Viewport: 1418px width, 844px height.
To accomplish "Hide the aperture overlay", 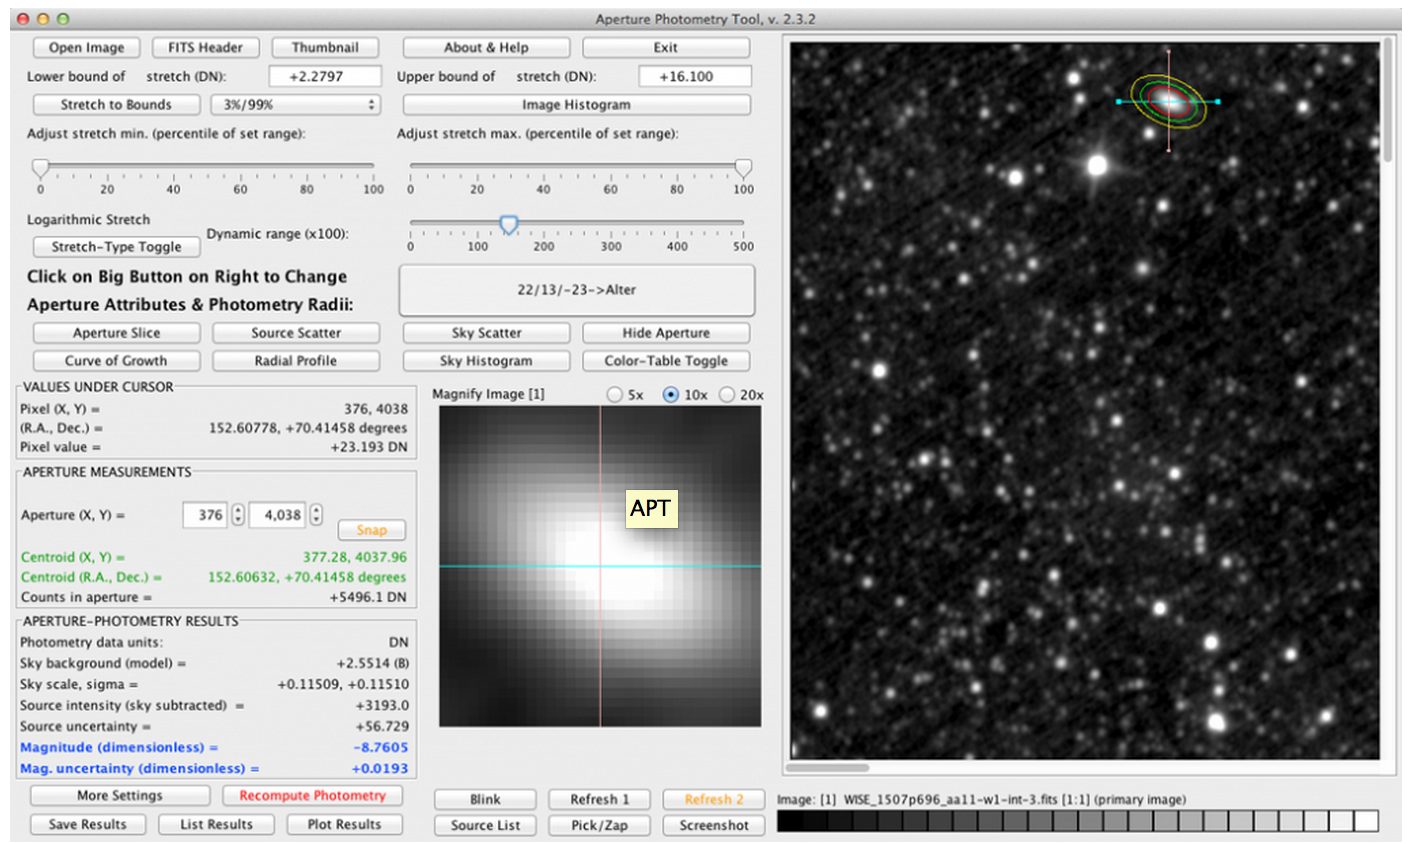I will point(666,332).
